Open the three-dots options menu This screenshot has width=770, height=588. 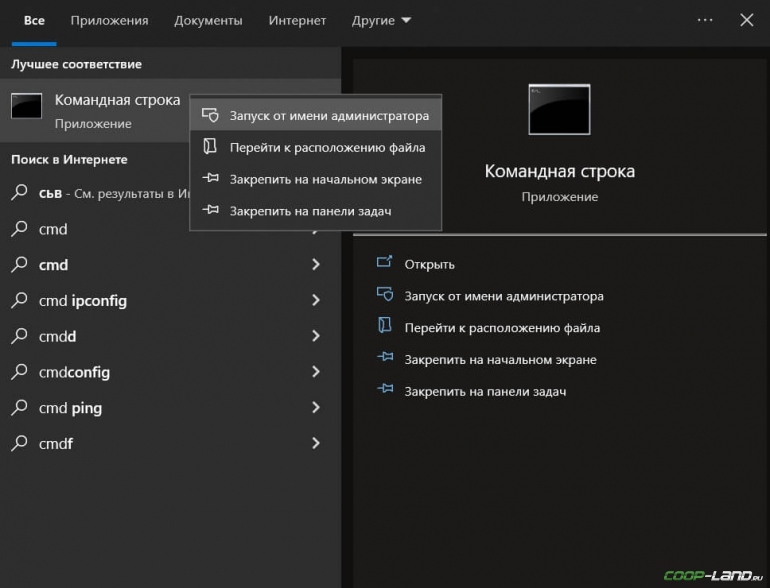706,20
